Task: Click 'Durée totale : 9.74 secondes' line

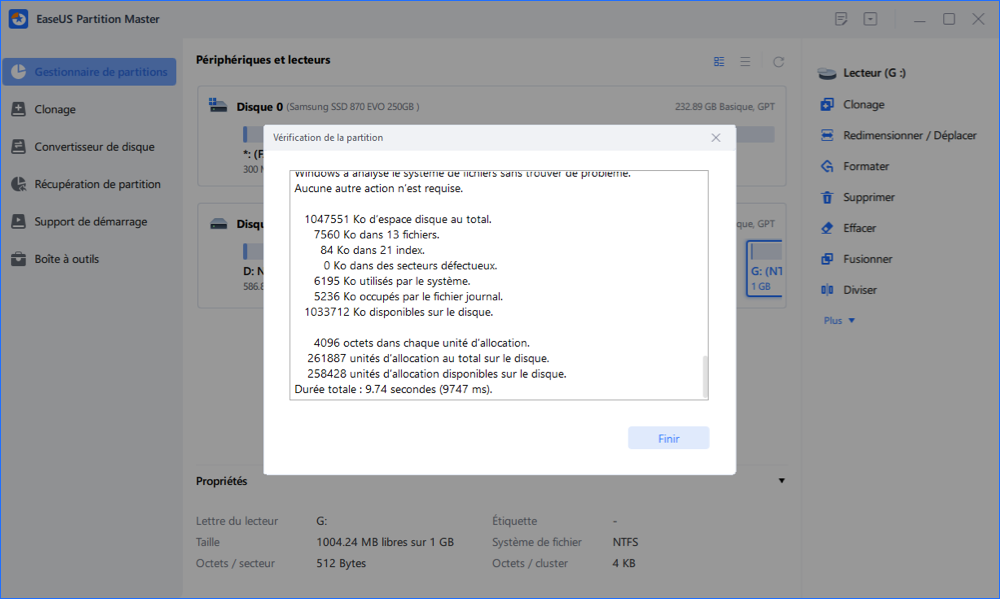Action: click(x=393, y=389)
